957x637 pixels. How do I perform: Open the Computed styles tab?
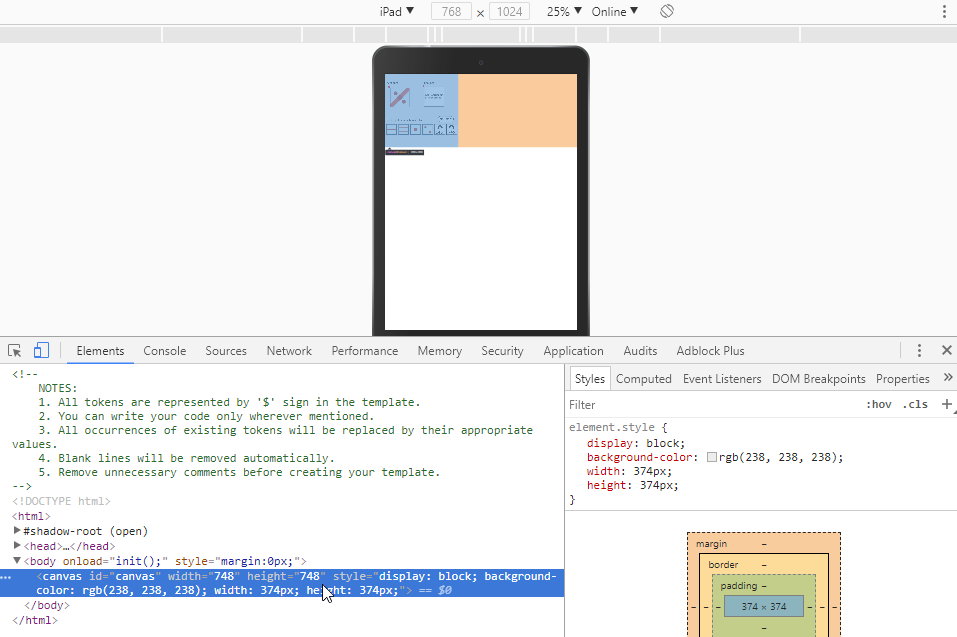644,378
